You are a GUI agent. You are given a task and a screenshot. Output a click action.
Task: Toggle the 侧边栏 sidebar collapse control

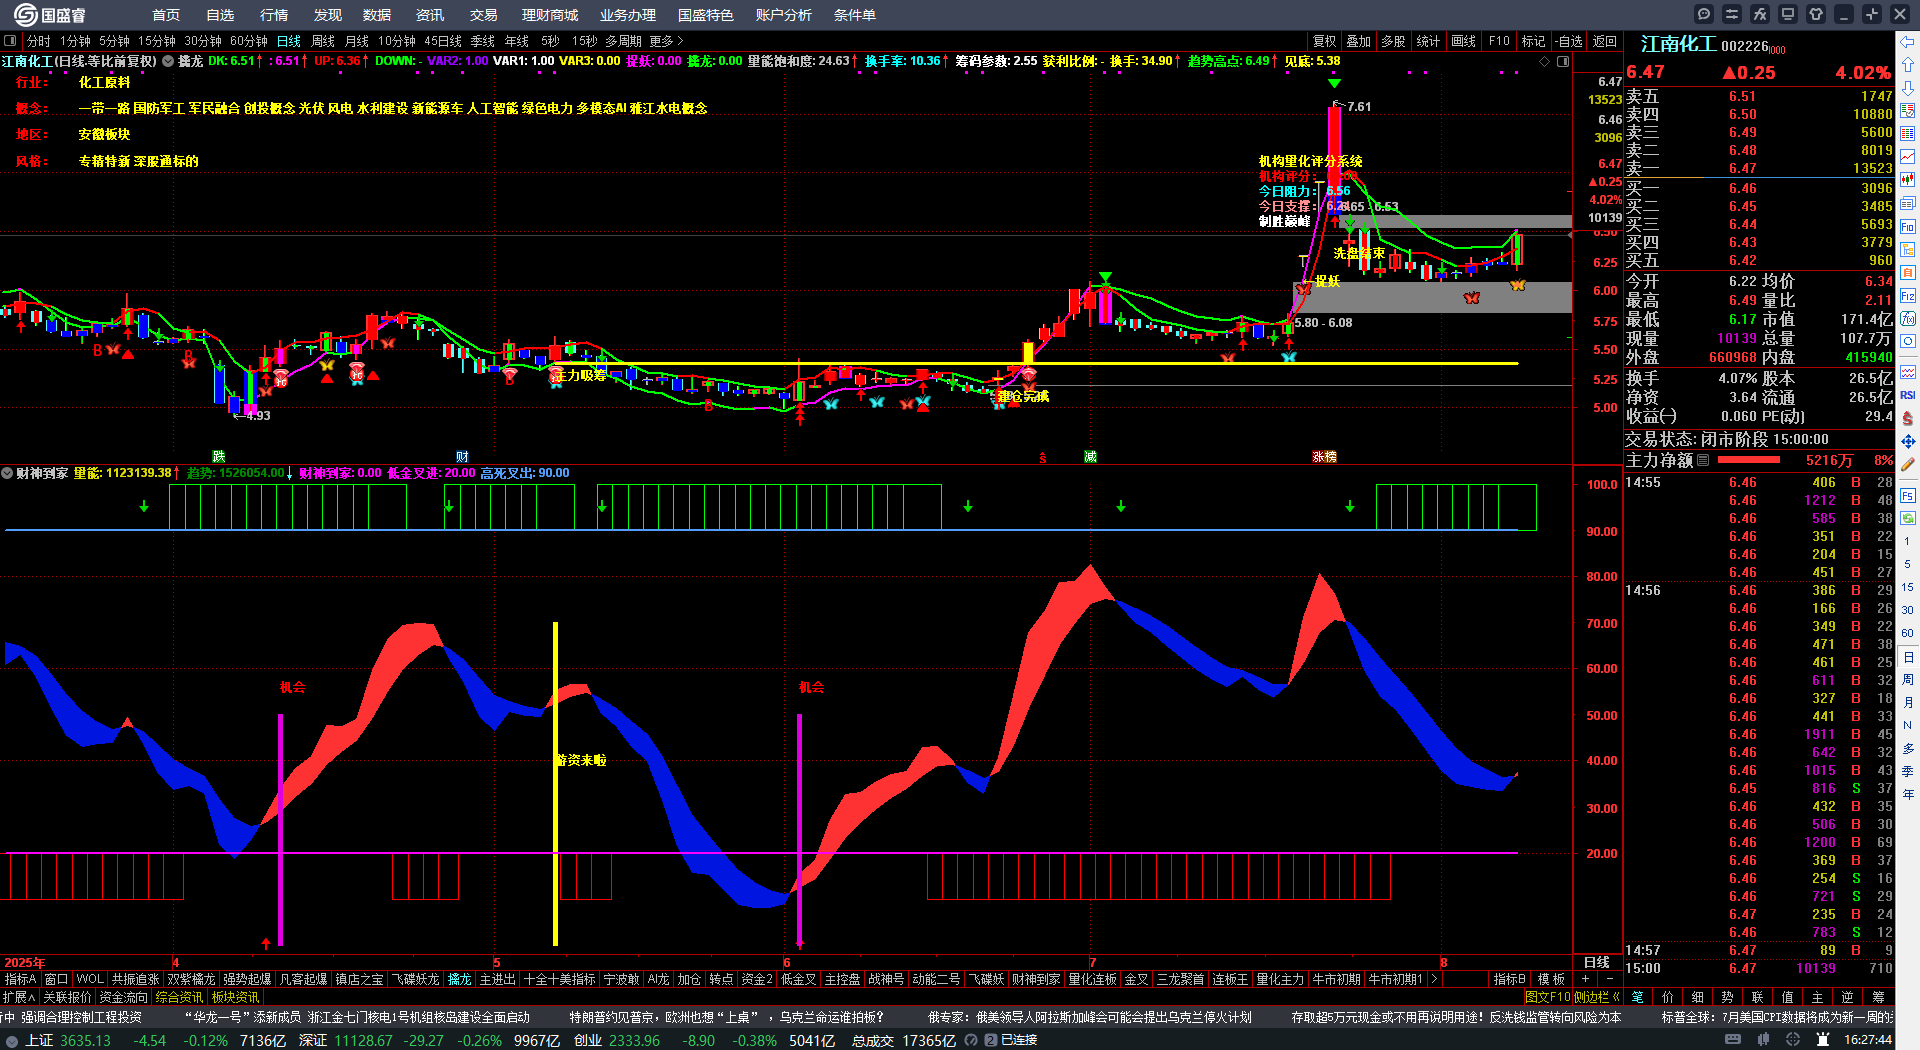(1598, 997)
